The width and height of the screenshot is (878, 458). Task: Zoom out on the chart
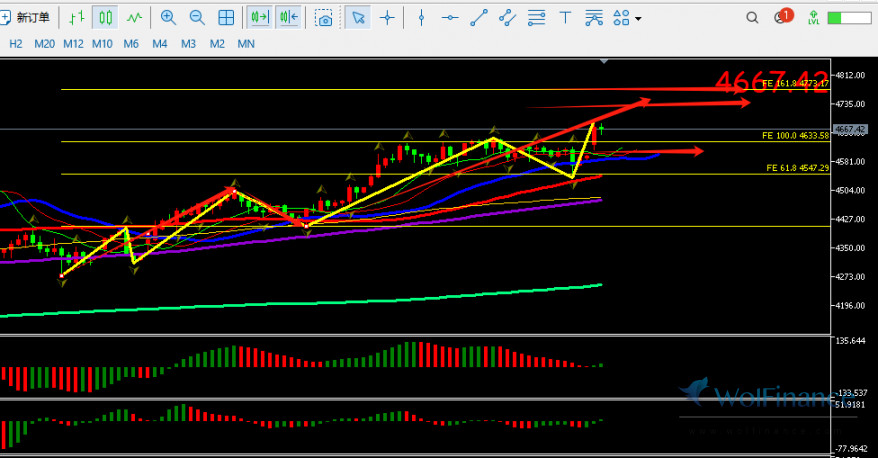[x=197, y=18]
